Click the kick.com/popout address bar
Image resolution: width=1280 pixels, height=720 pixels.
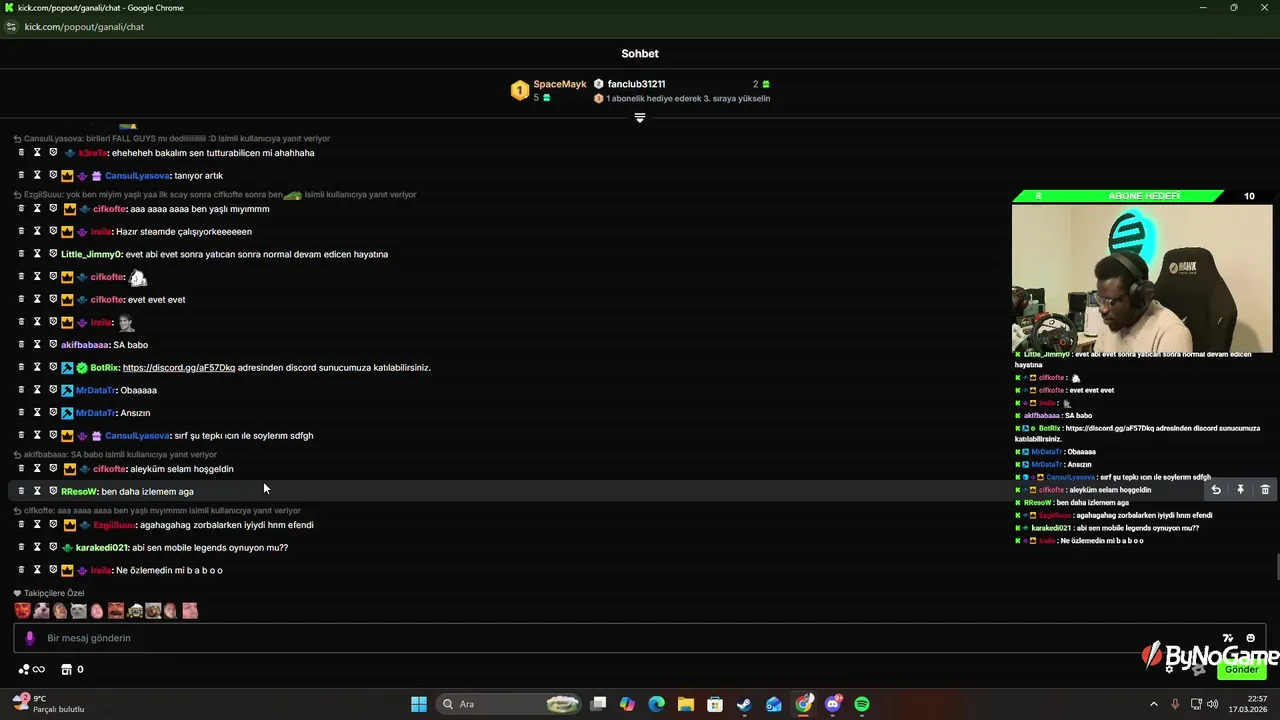pos(84,27)
